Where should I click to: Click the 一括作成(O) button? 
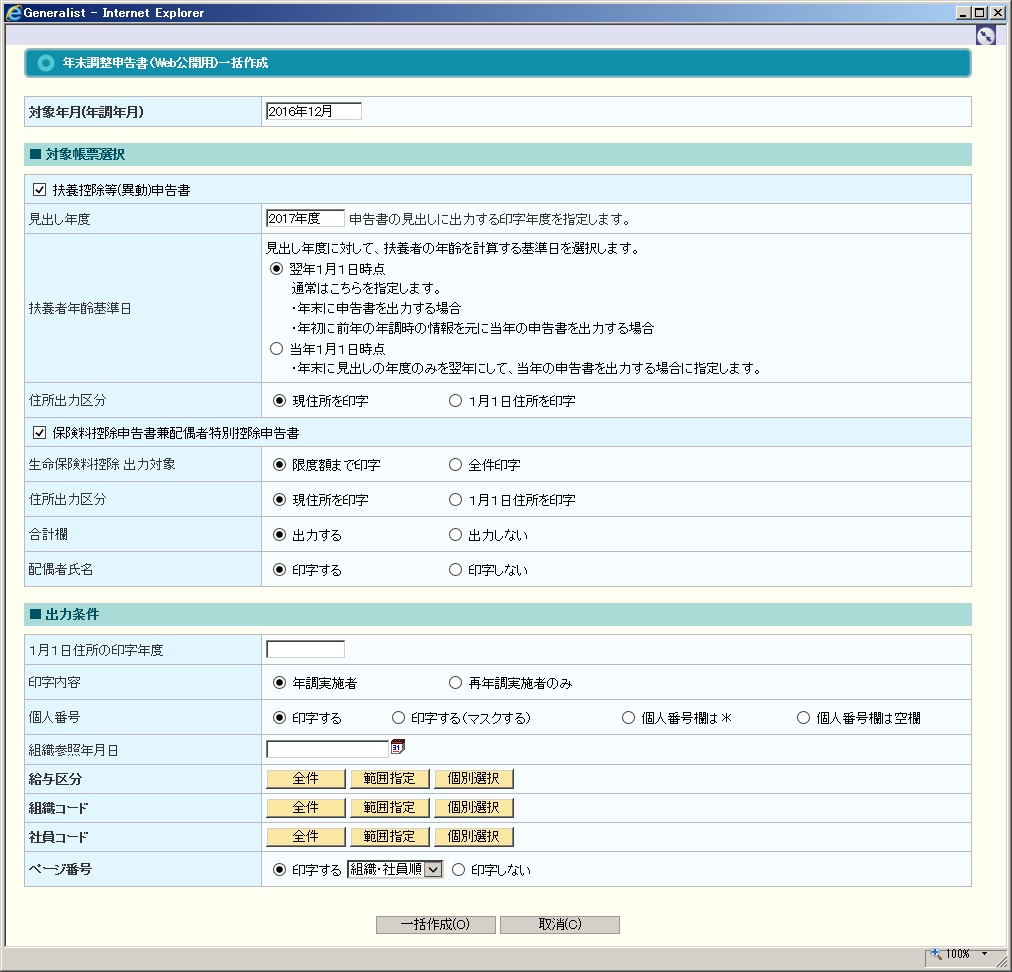point(435,925)
